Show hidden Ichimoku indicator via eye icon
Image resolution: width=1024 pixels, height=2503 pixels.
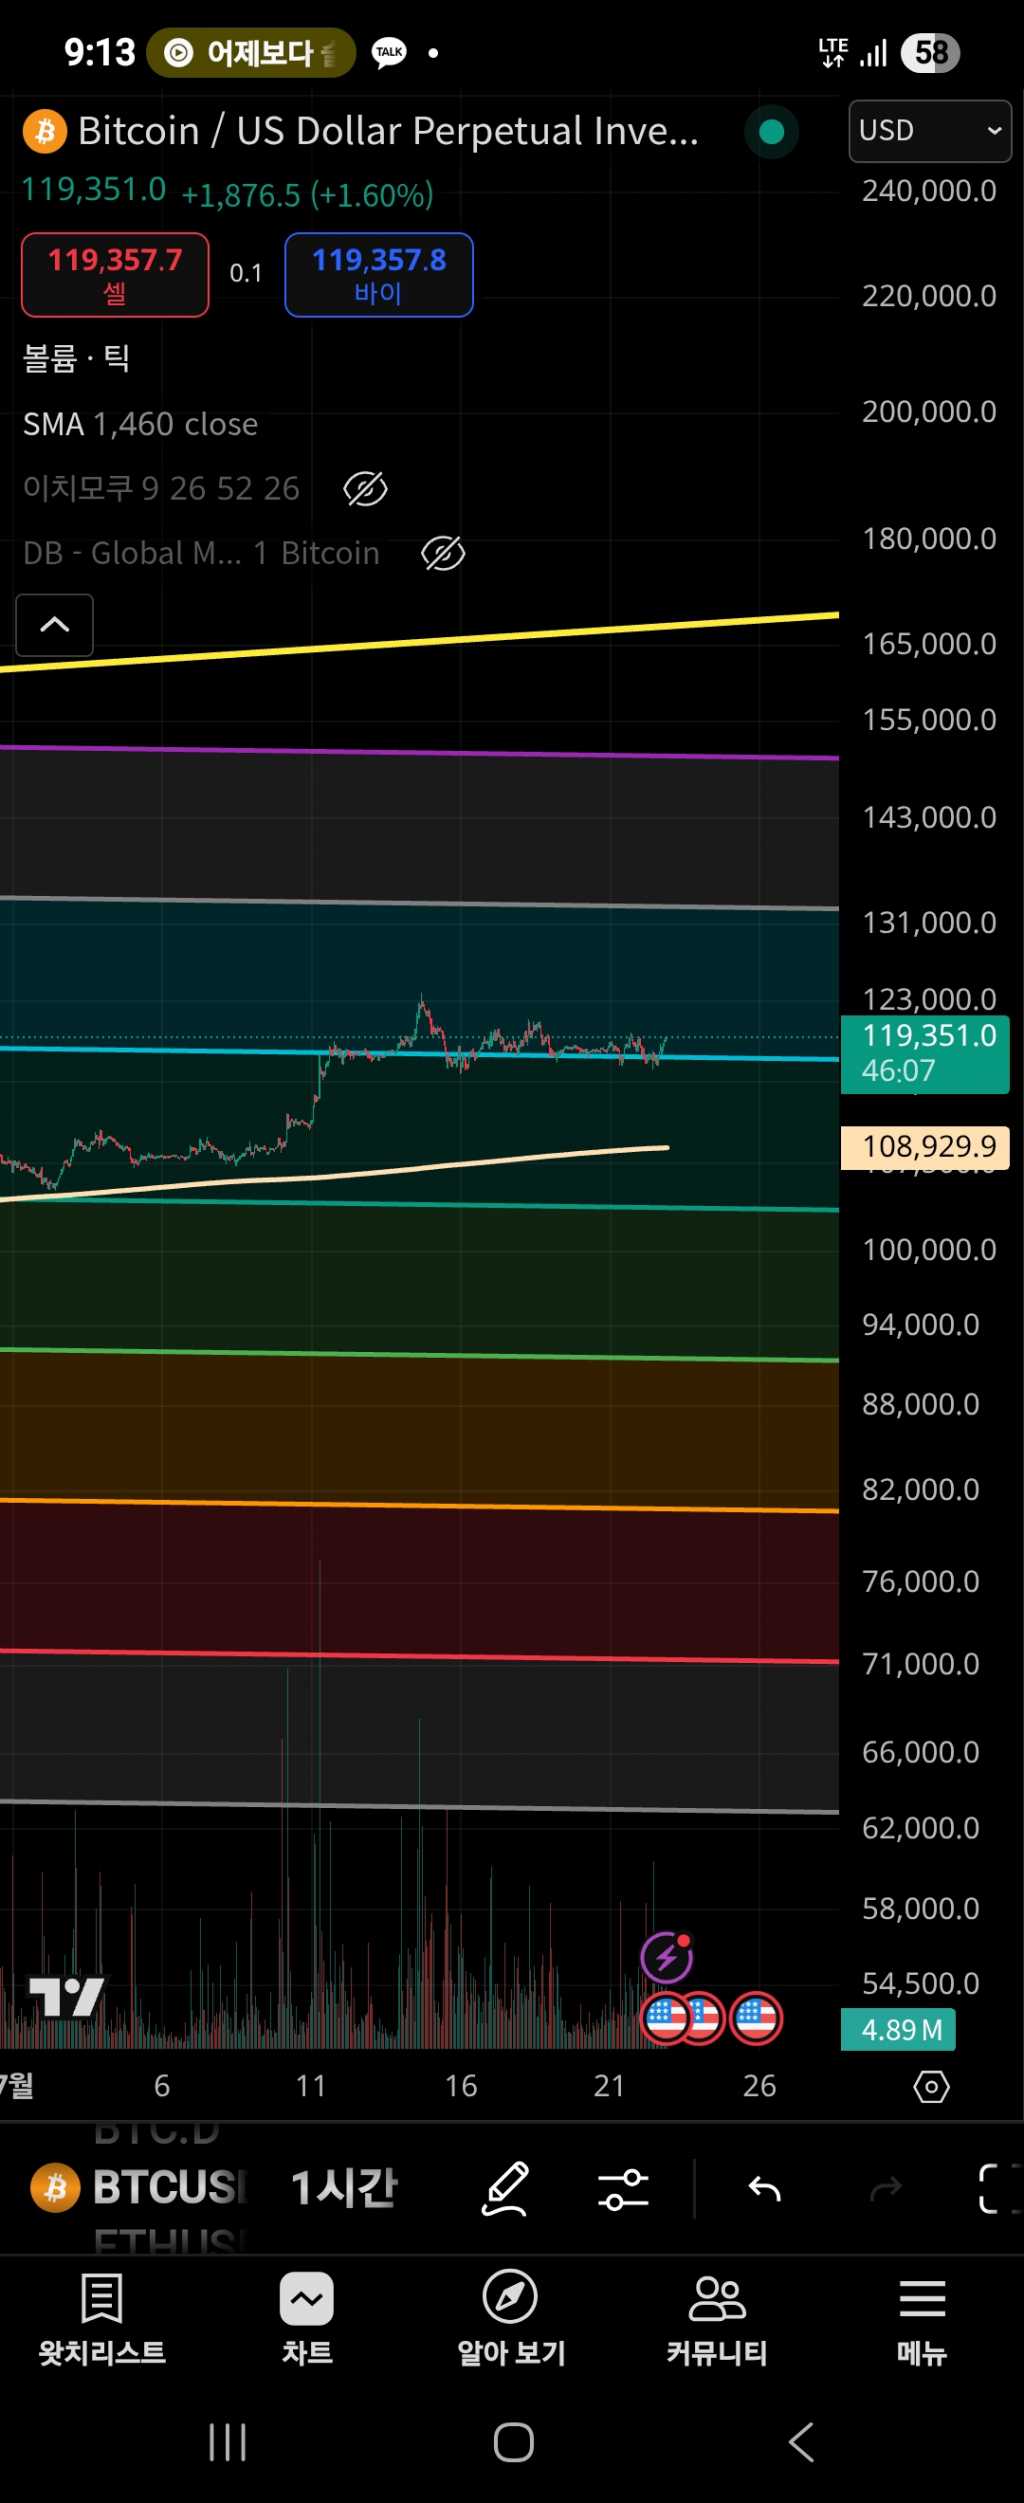click(x=365, y=489)
